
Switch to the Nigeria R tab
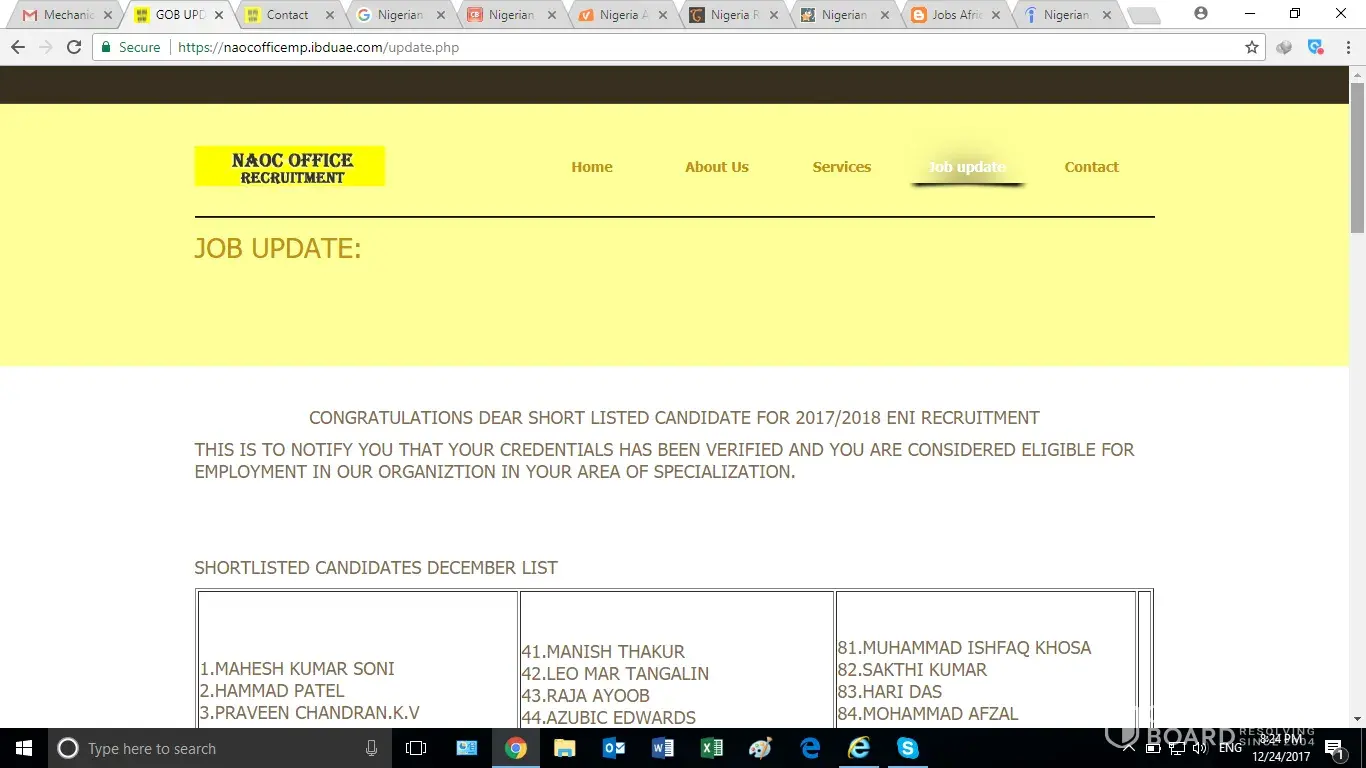(x=732, y=15)
